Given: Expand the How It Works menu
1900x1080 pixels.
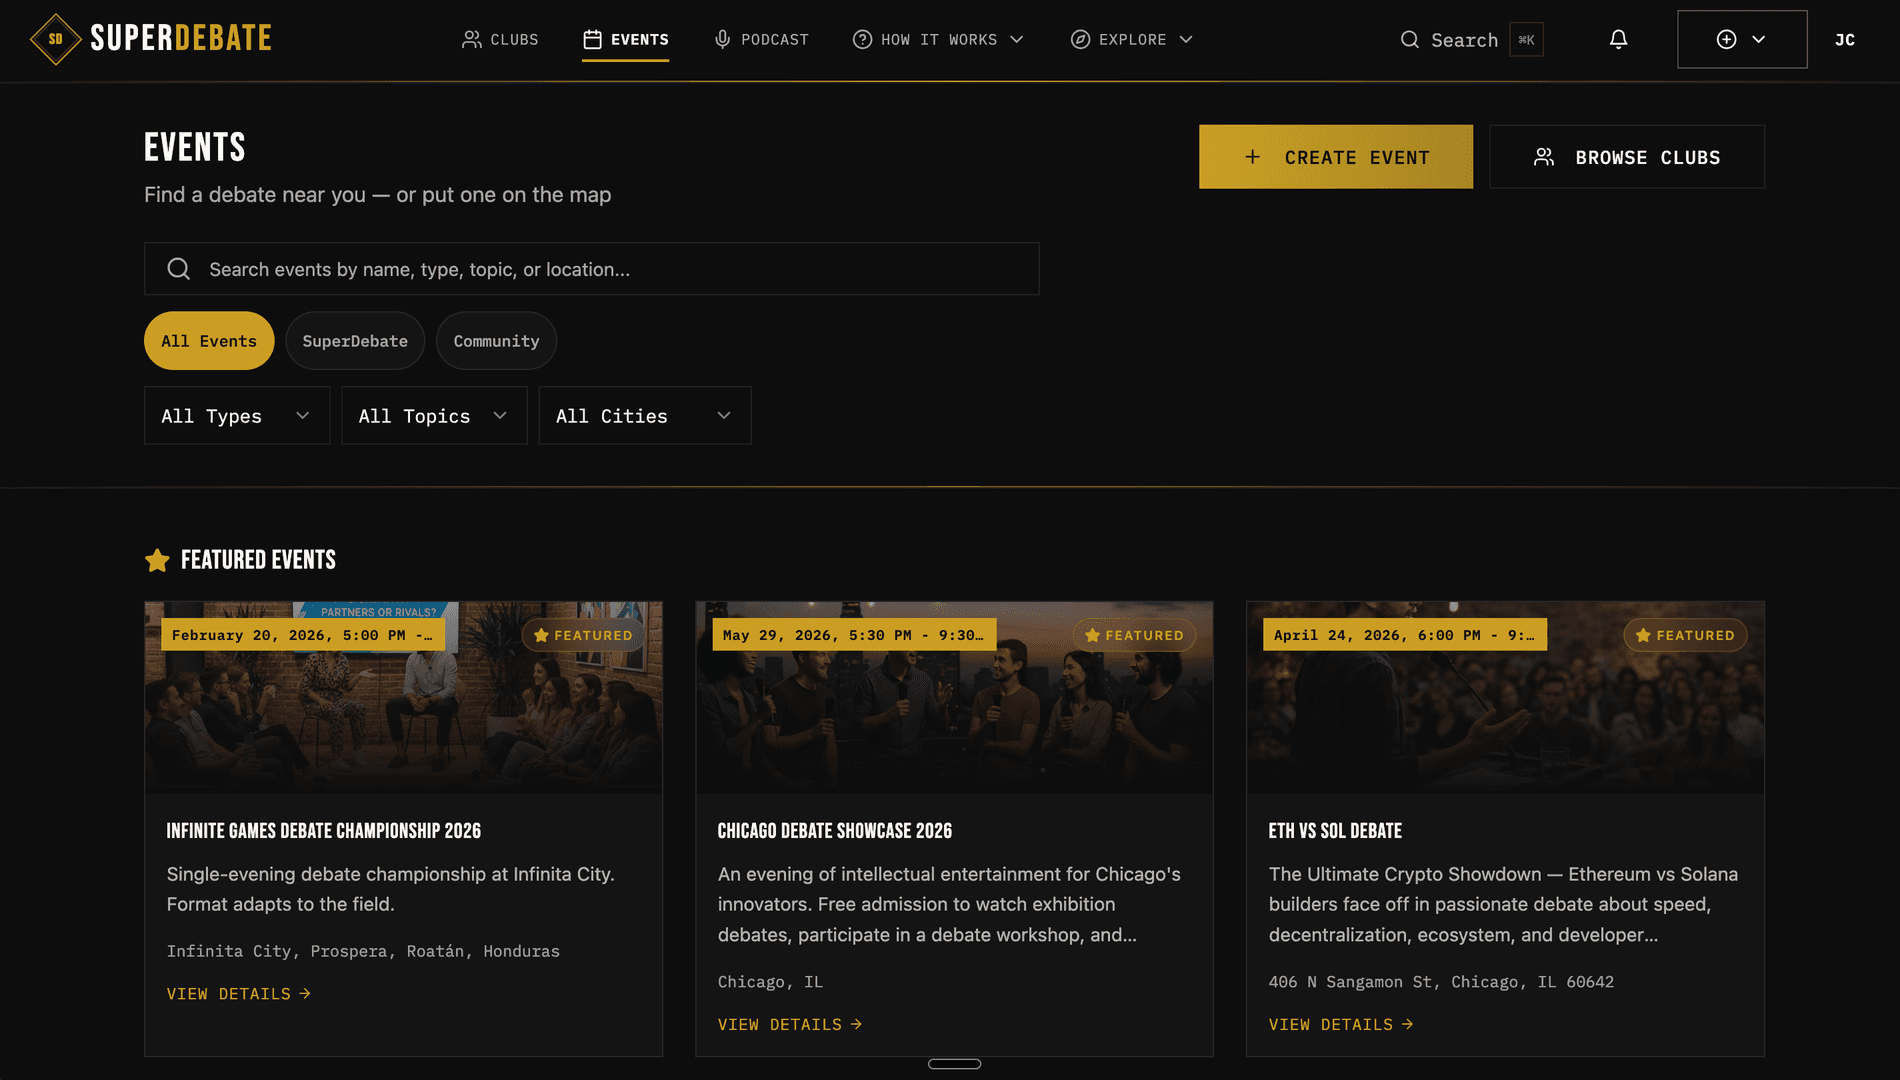Looking at the screenshot, I should (x=938, y=40).
